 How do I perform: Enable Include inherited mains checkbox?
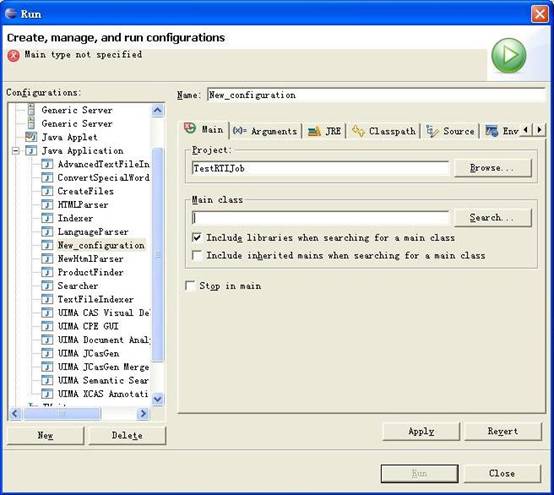click(197, 255)
